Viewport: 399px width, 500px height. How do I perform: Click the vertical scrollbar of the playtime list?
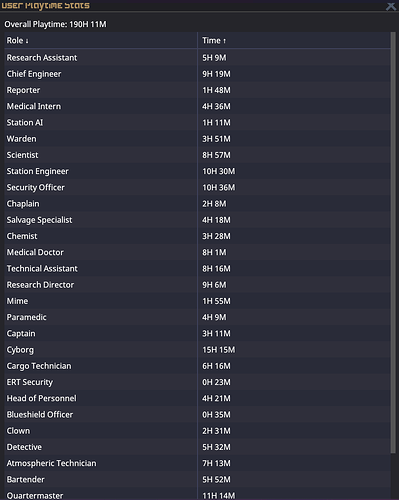tap(393, 243)
